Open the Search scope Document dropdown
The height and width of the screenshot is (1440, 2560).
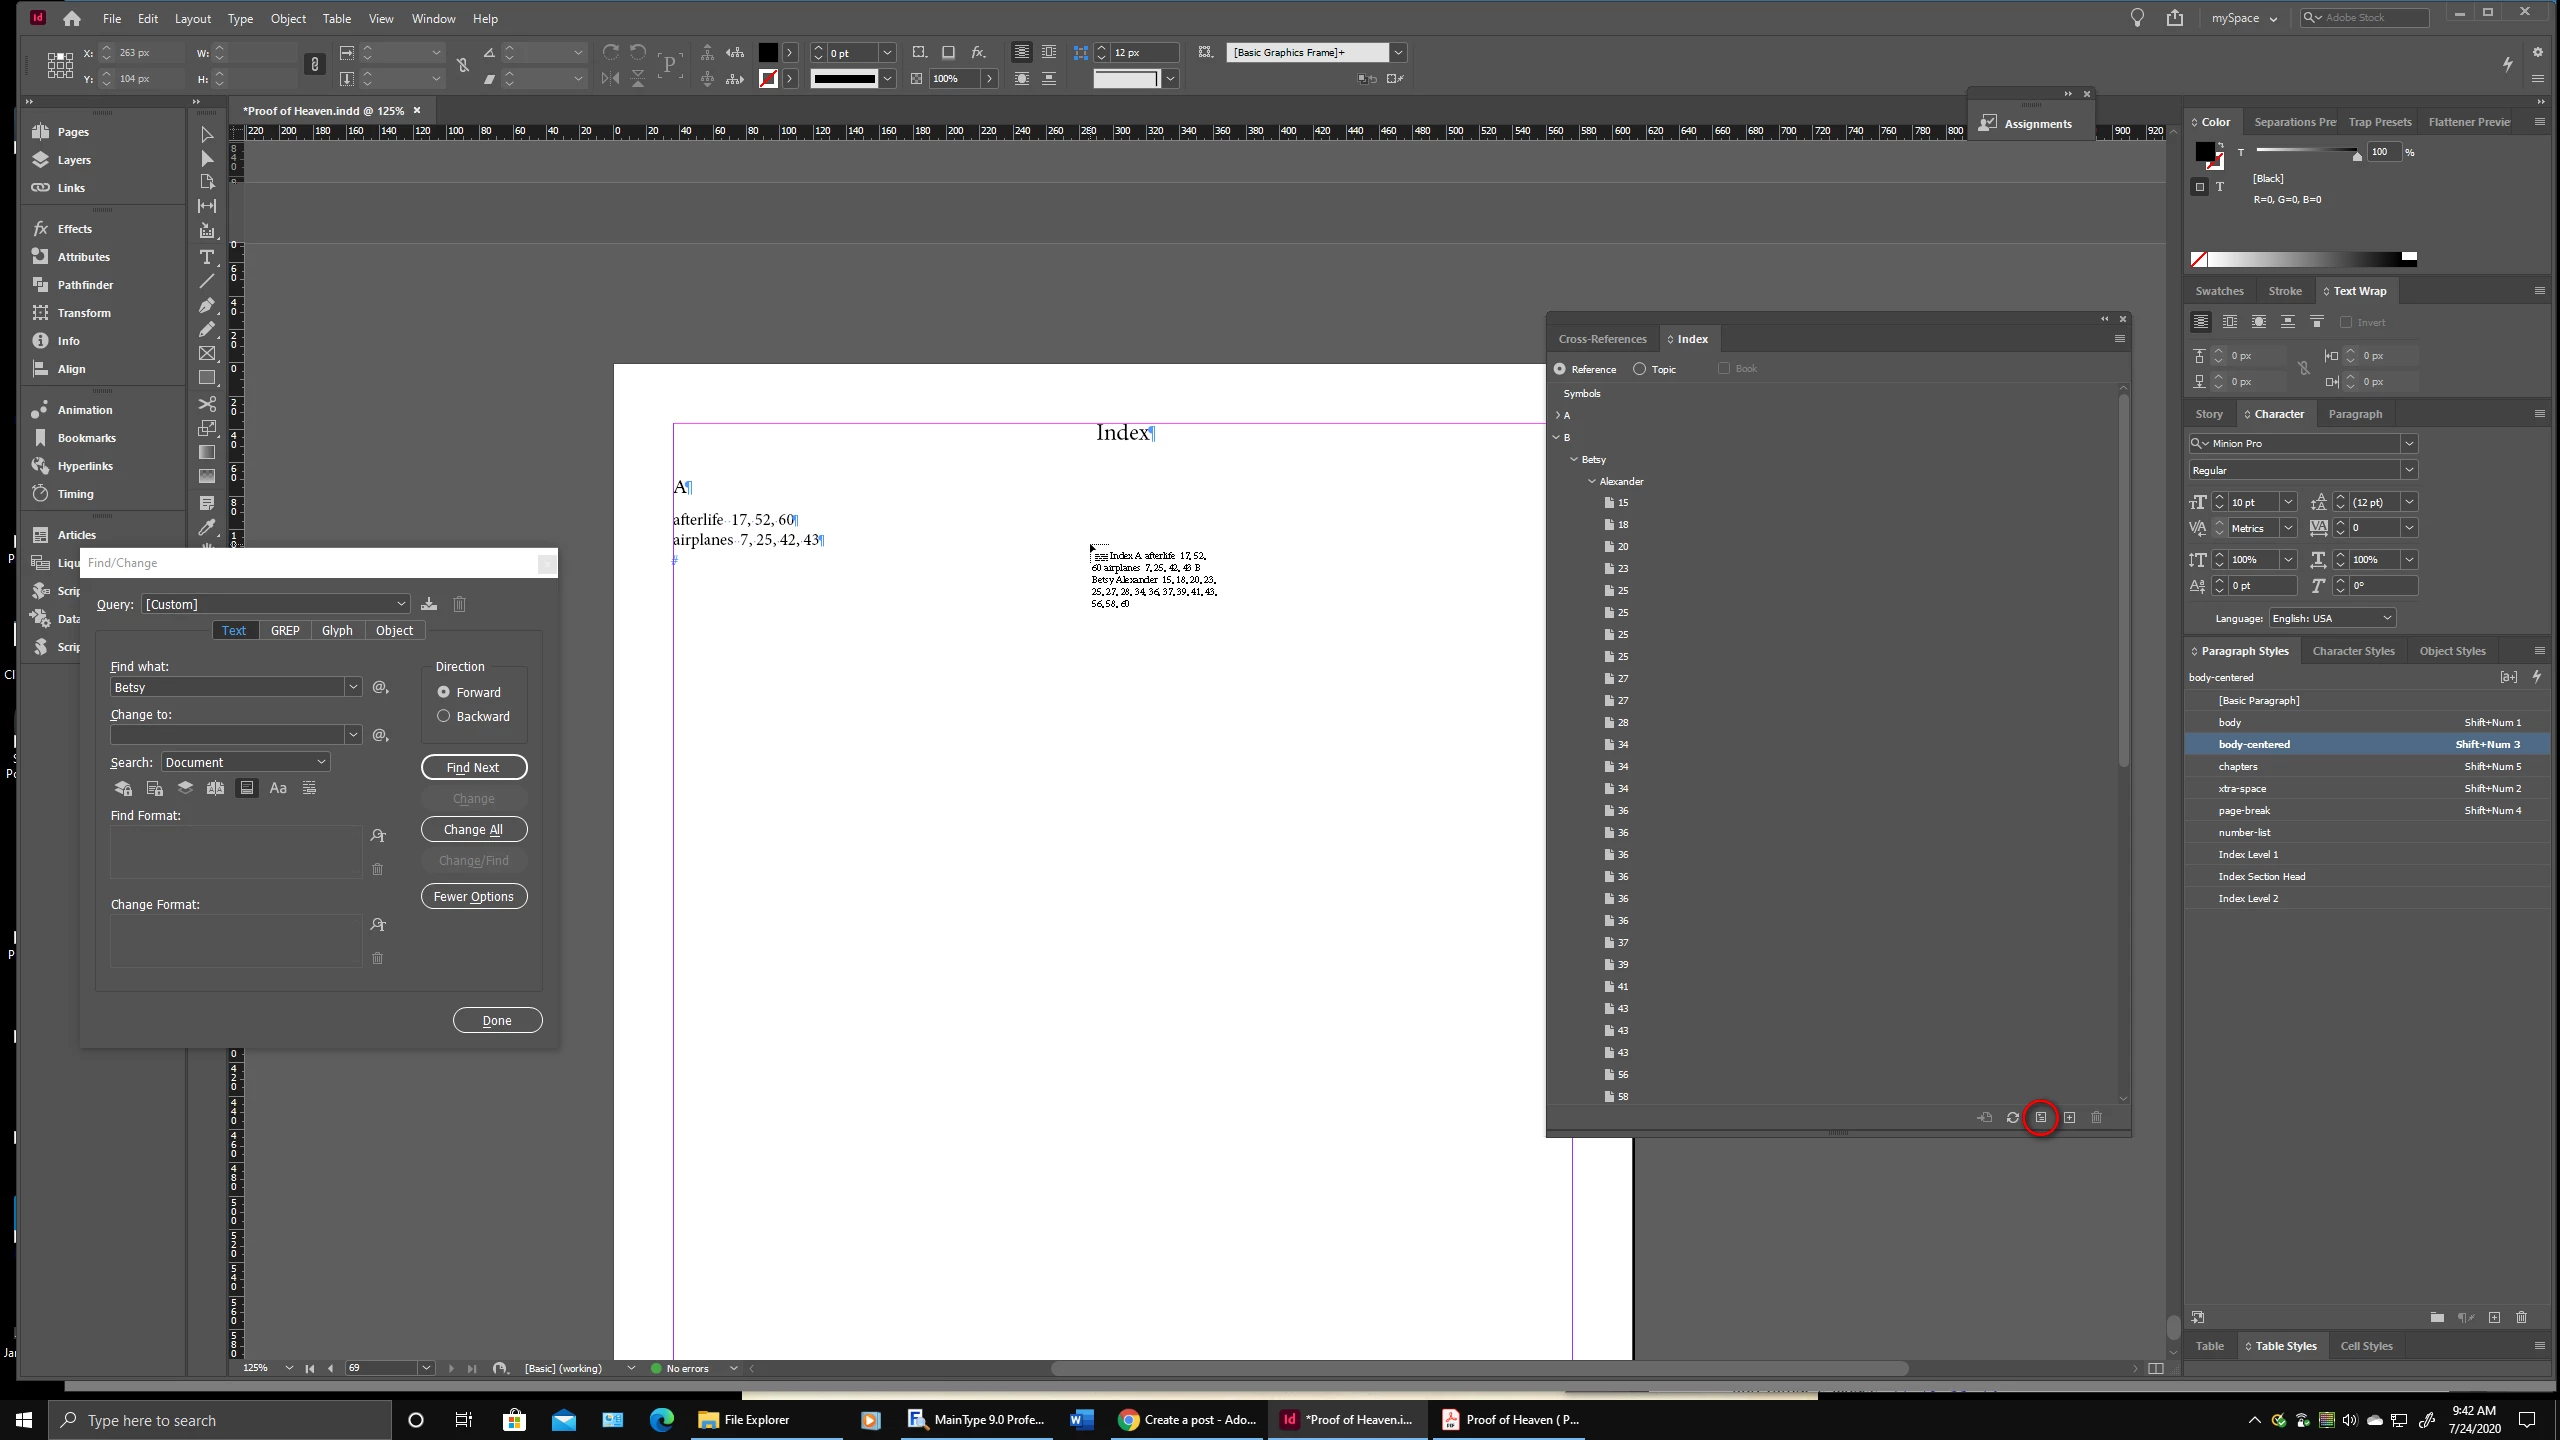point(245,762)
